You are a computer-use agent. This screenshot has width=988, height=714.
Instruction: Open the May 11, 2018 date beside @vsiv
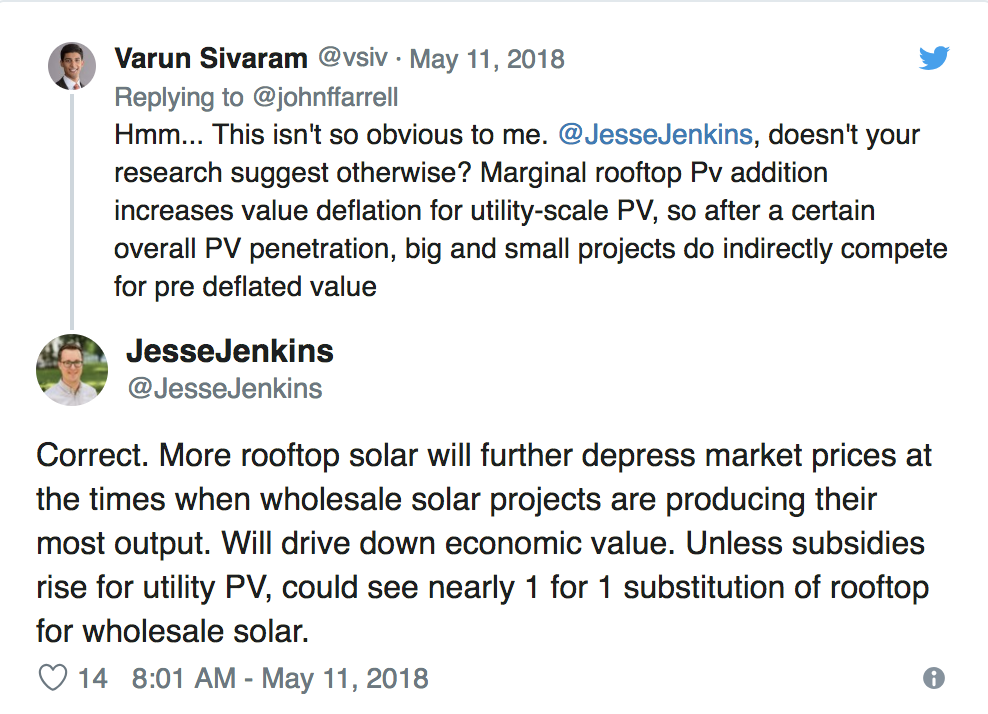point(487,59)
